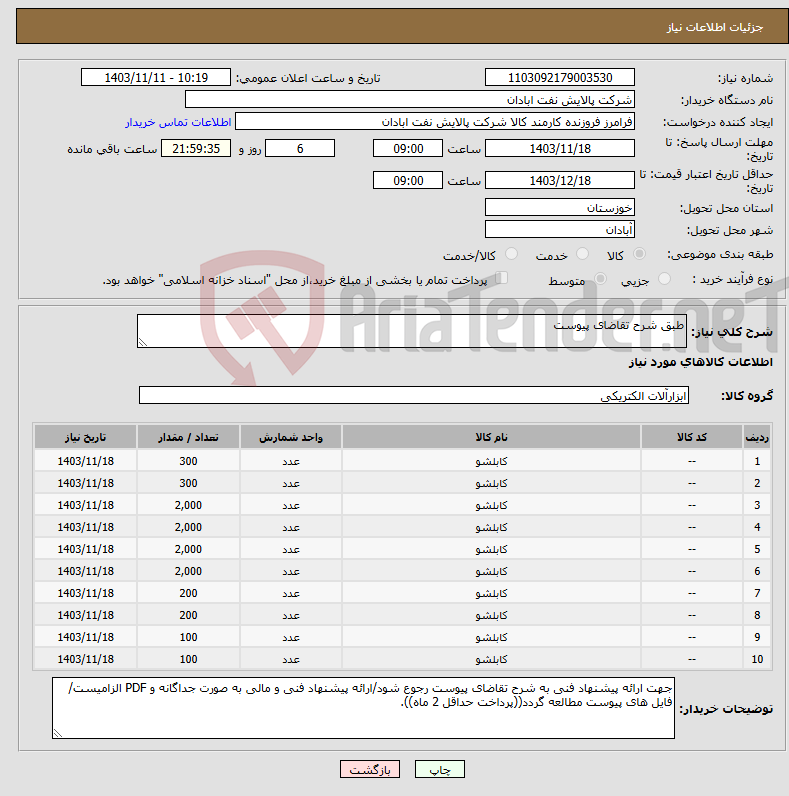Click the چاپ print button
789x796 pixels.
[x=440, y=769]
